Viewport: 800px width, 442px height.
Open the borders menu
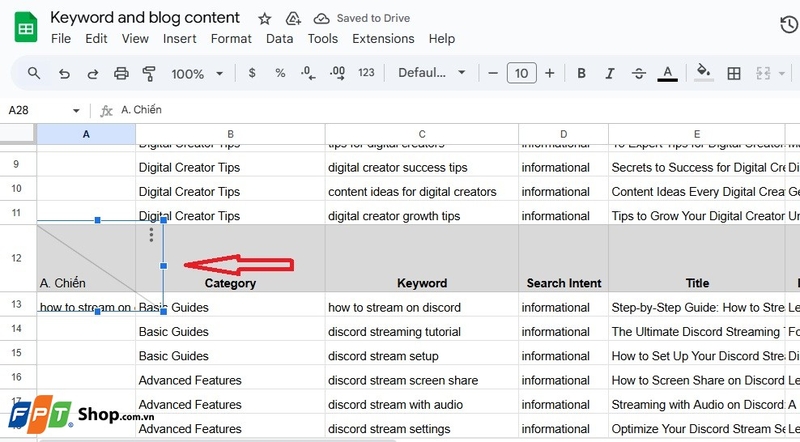click(734, 73)
